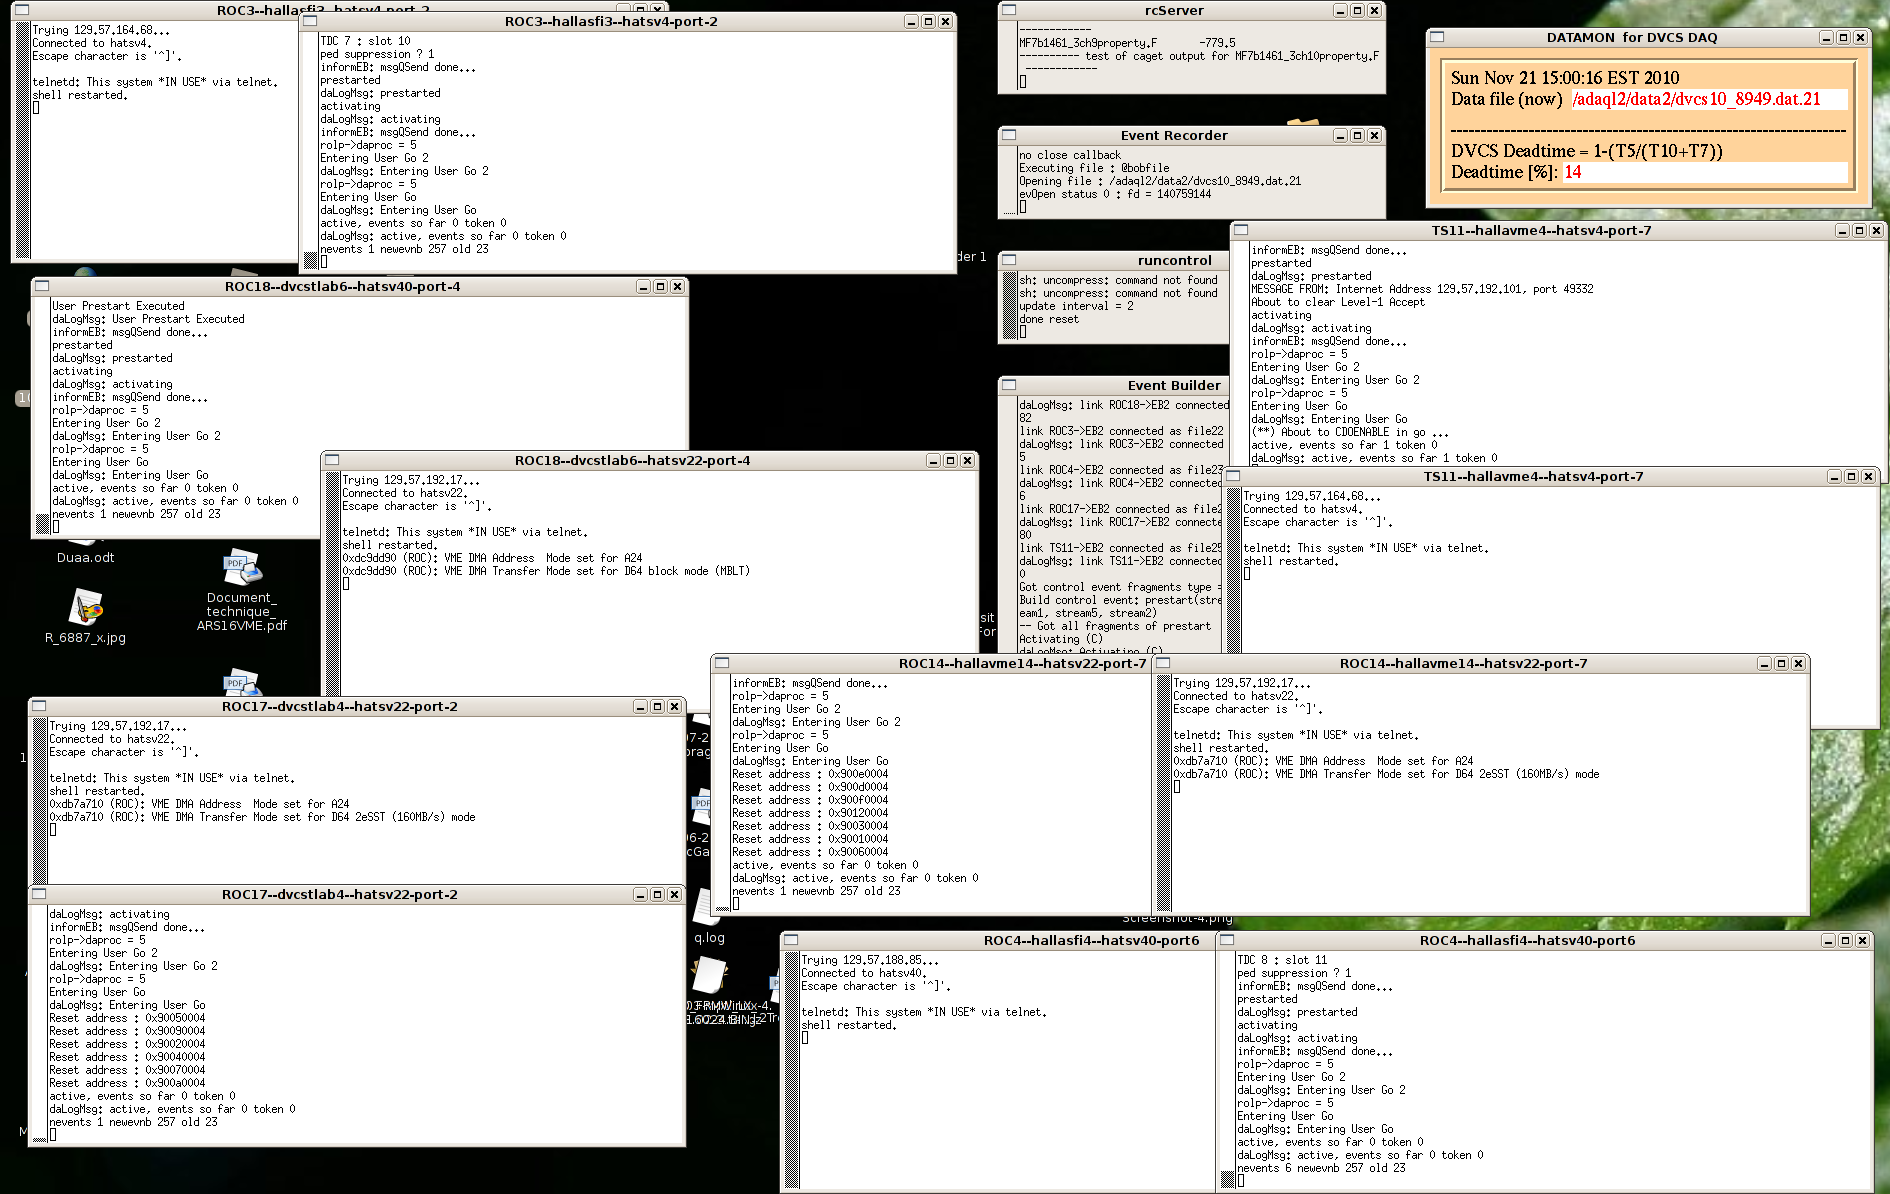Click 'D64 block mode (MBLT)' line in ROC18
This screenshot has height=1194, width=1890.
546,571
